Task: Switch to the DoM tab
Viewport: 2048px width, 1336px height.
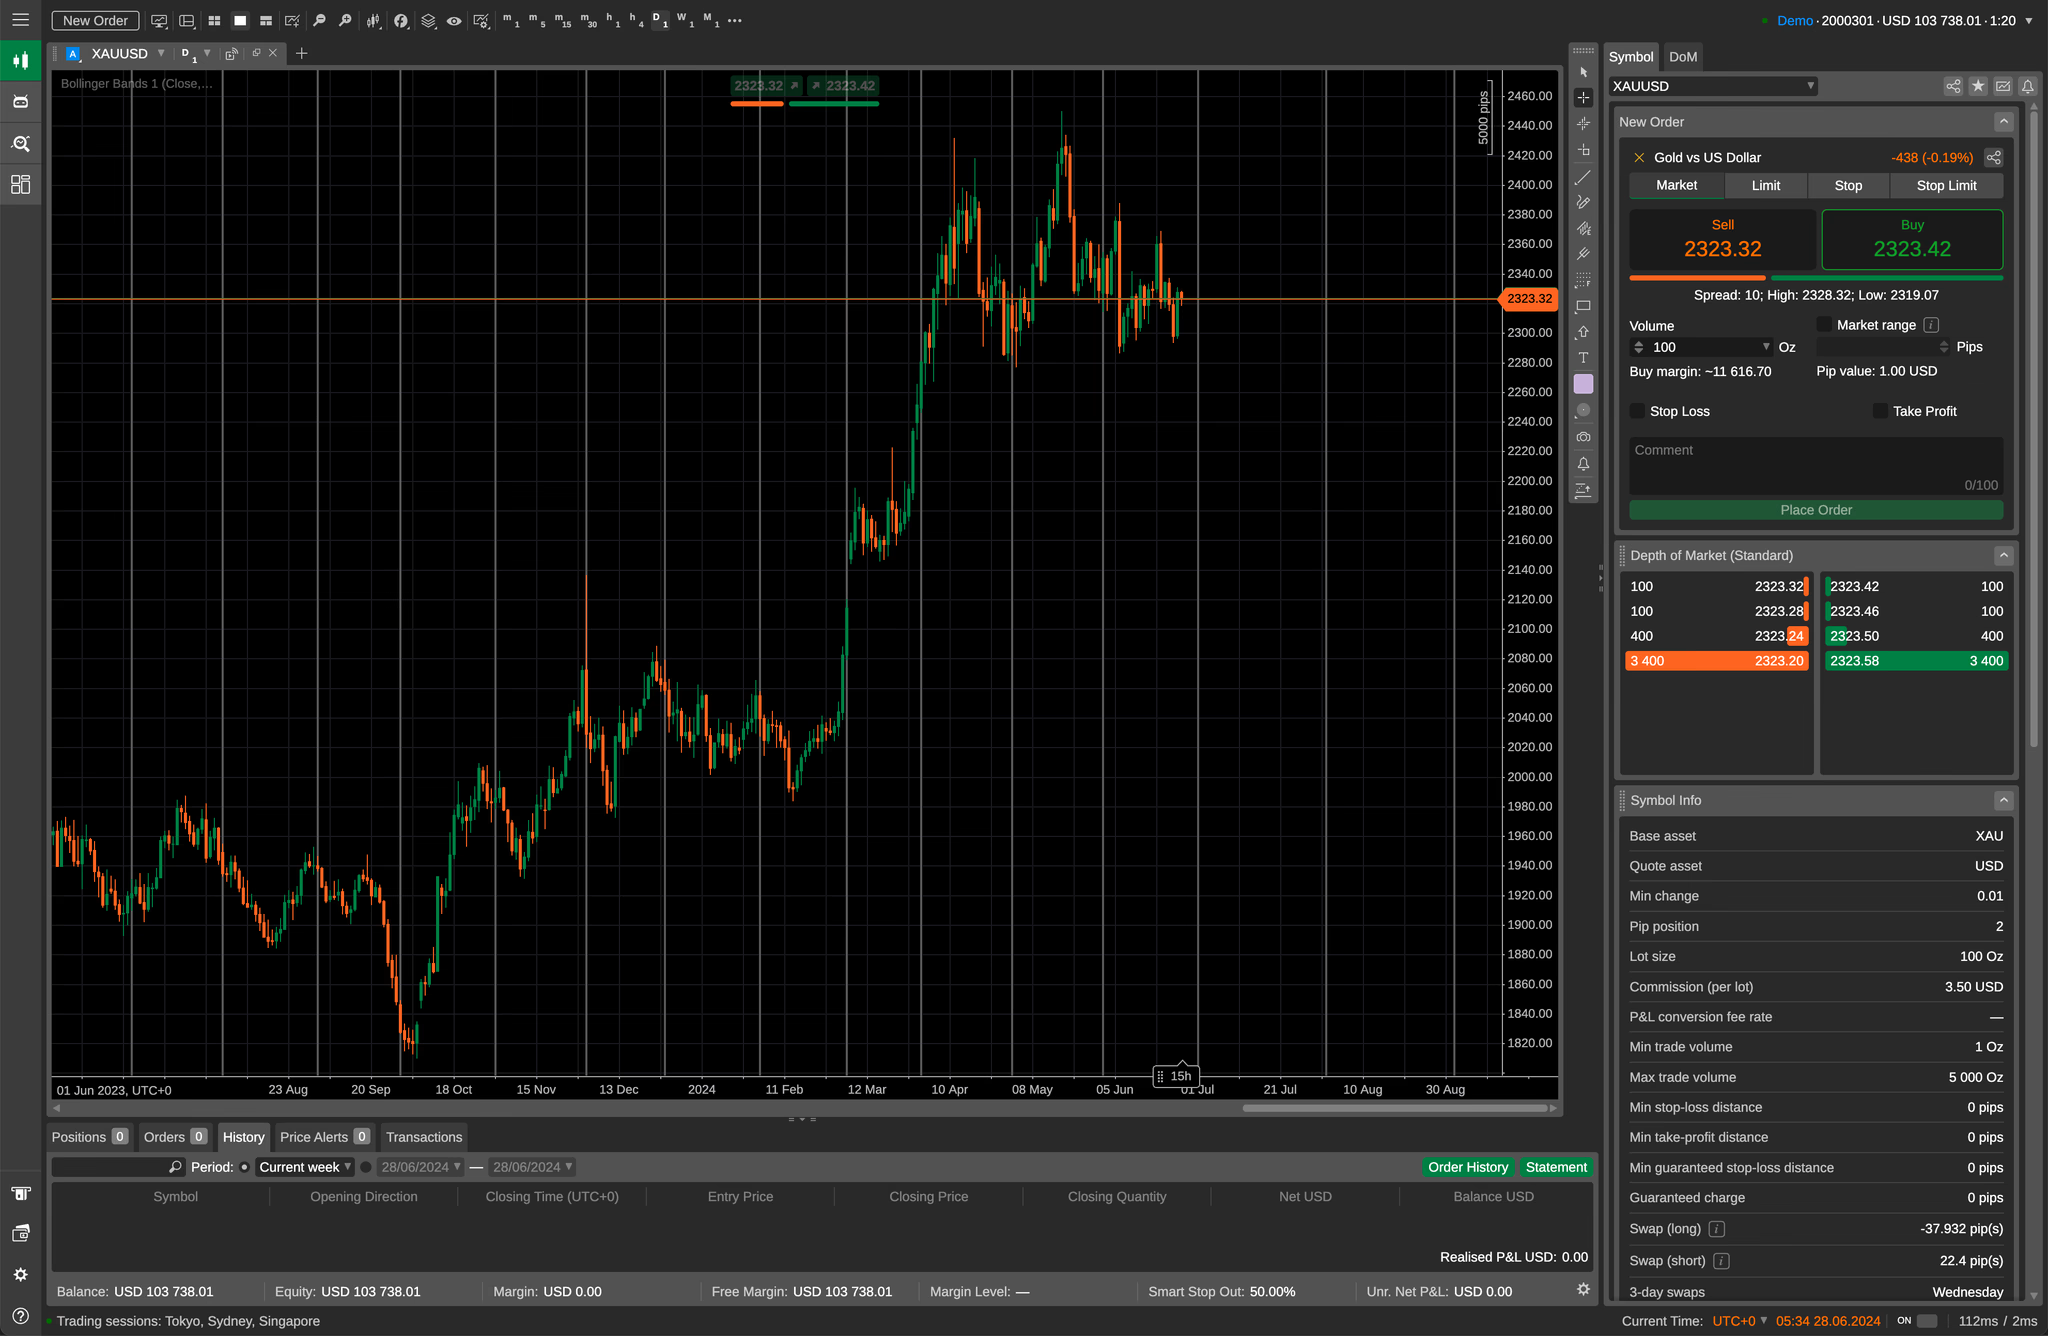Action: pyautogui.click(x=1683, y=57)
